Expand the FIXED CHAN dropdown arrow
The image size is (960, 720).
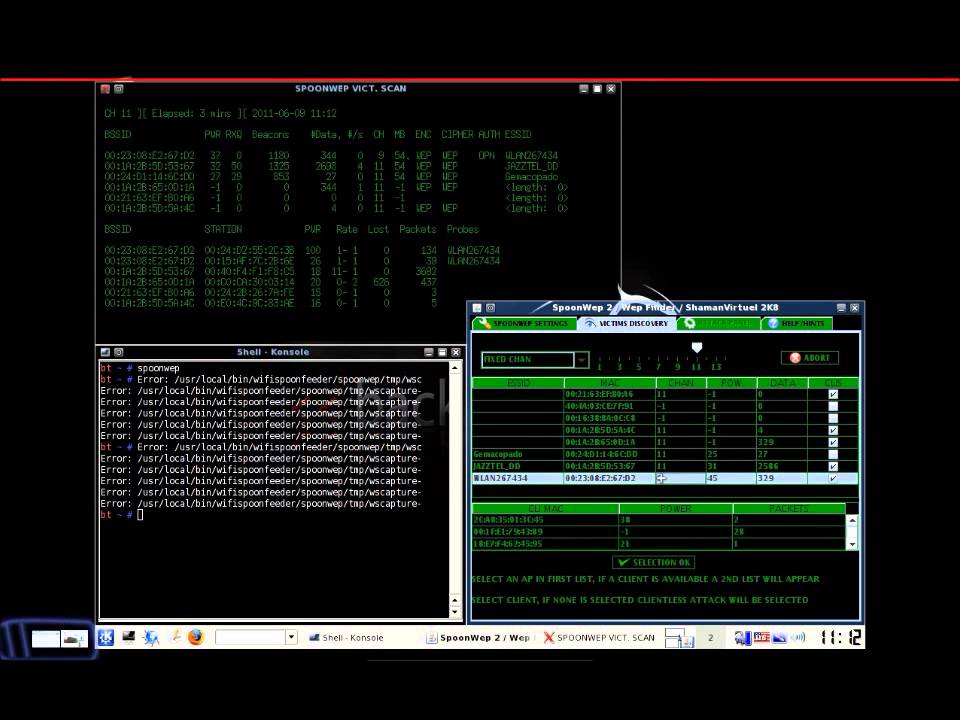click(581, 359)
